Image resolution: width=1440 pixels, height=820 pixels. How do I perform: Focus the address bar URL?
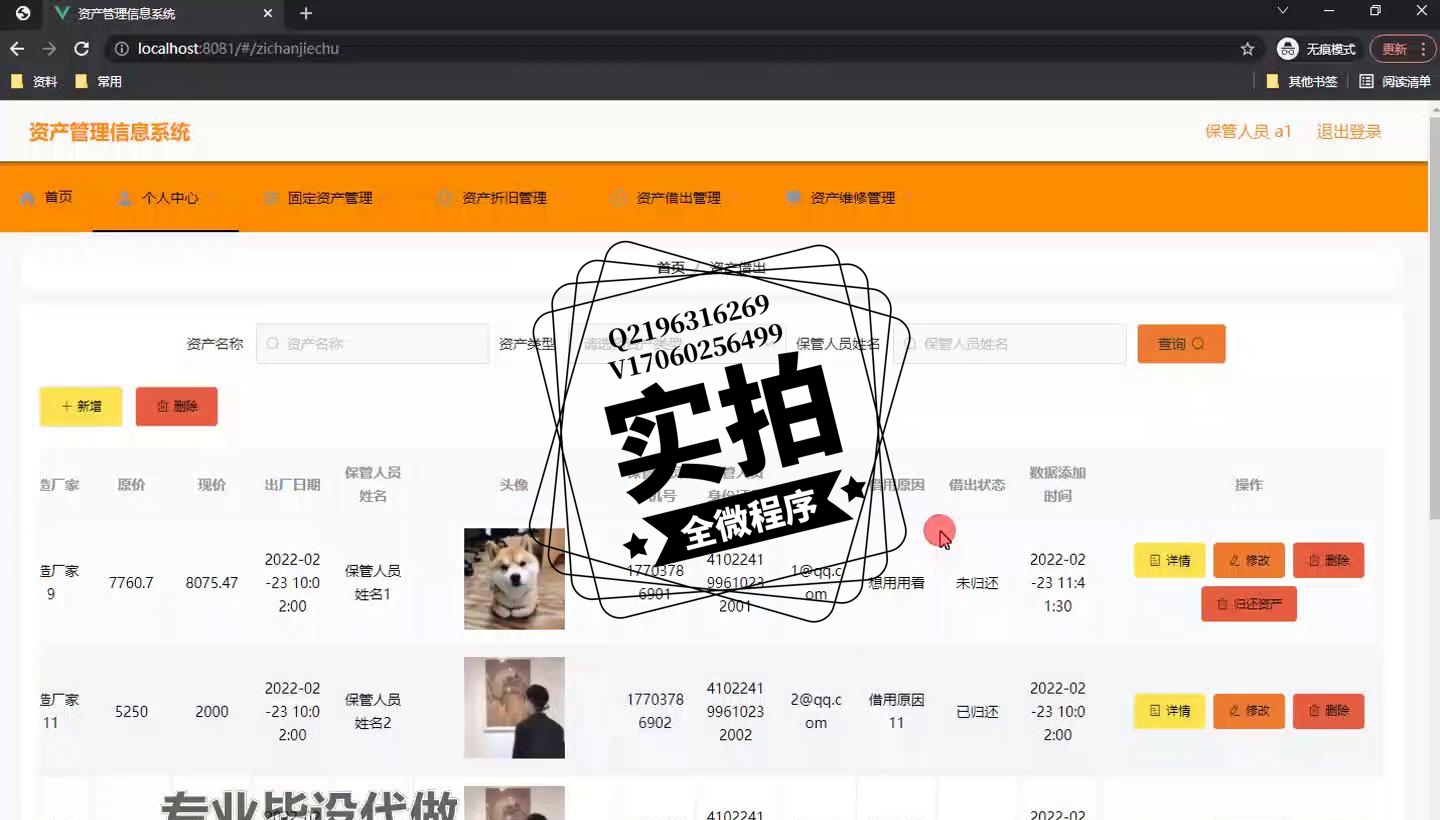coord(238,48)
